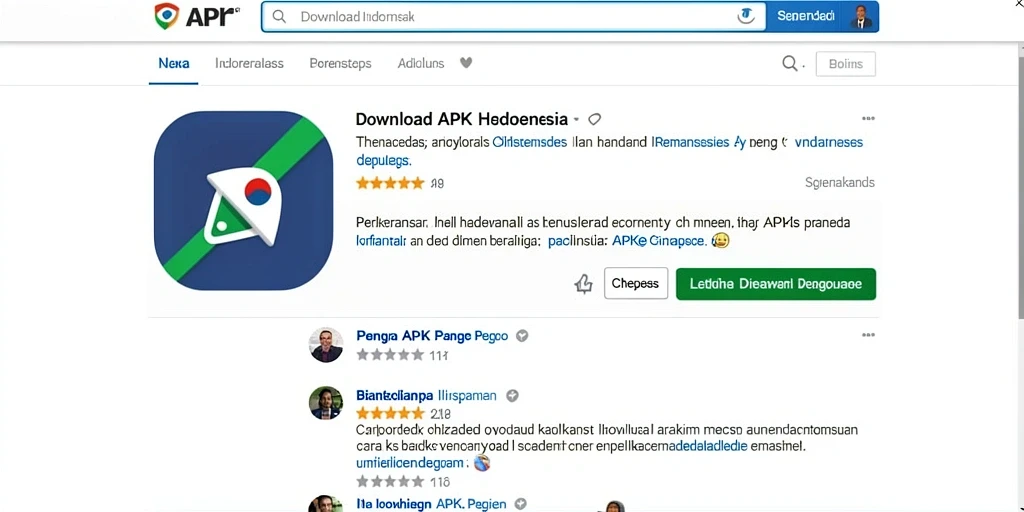The image size is (1024, 512).
Task: Expand small arrow next to Hedoenesia title
Action: 576,120
